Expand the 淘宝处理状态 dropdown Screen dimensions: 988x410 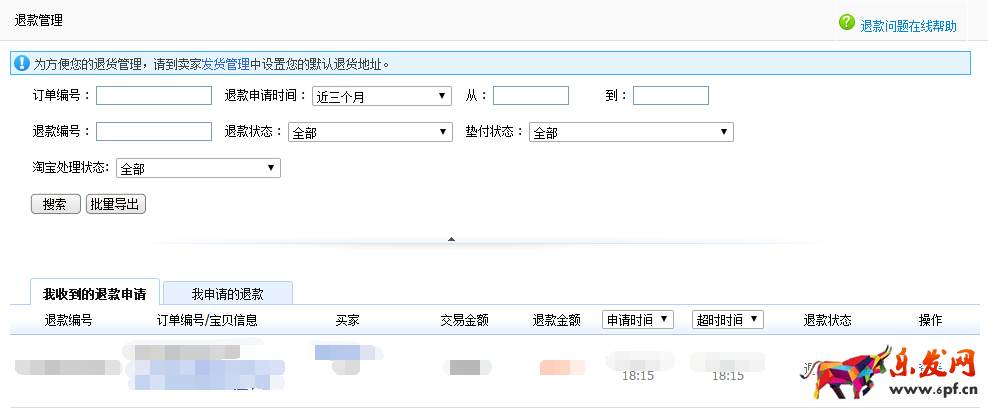[198, 168]
